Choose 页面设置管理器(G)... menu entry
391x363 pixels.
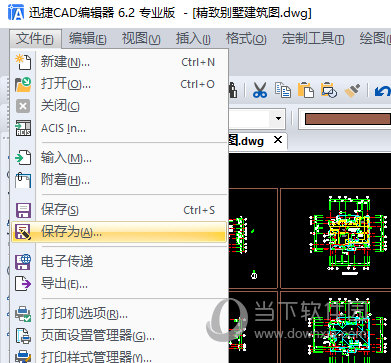click(119, 336)
